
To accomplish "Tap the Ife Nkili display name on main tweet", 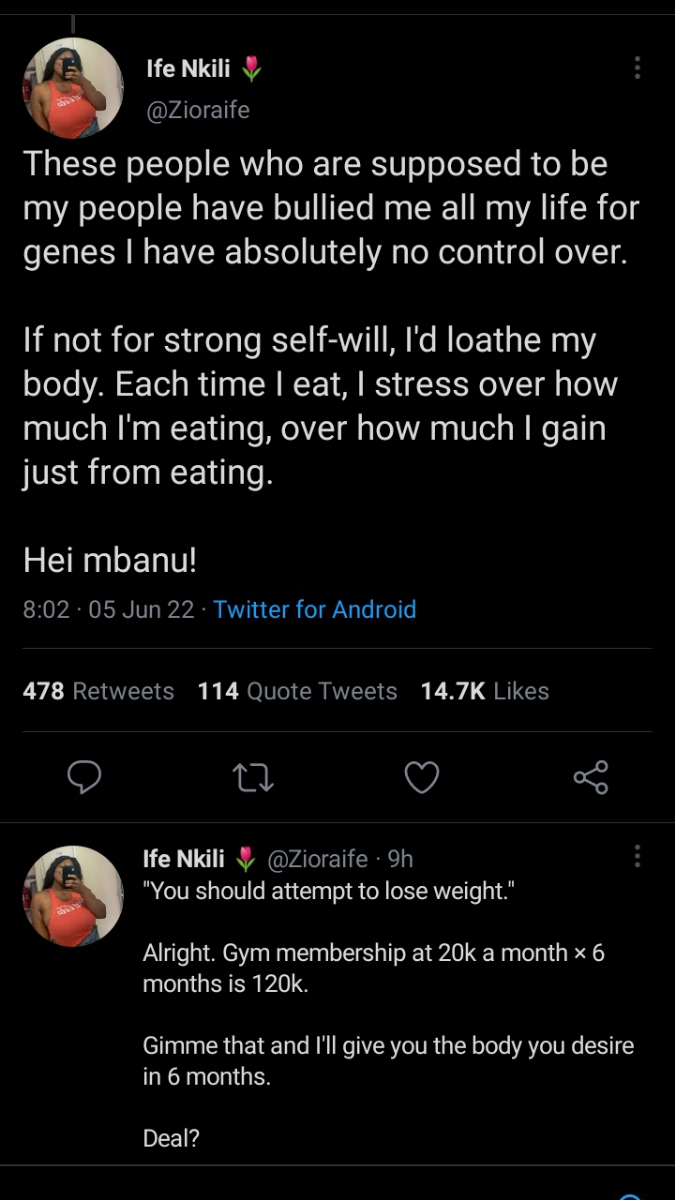I will 188,69.
